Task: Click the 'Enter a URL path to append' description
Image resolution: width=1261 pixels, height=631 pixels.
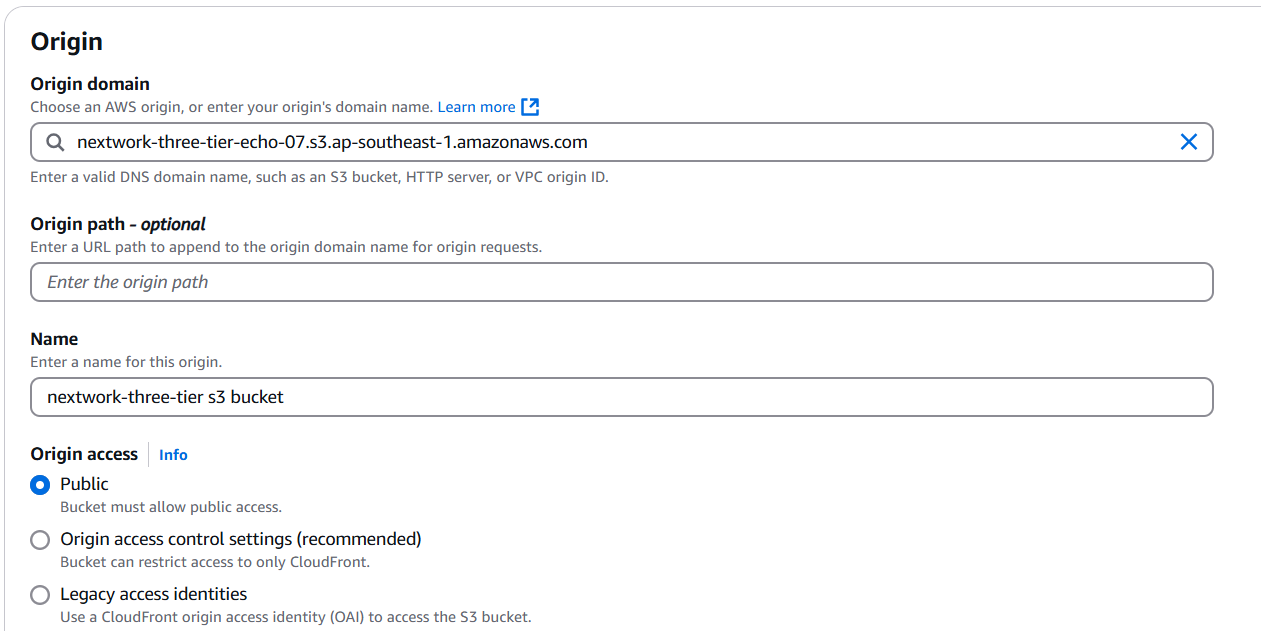Action: [286, 247]
